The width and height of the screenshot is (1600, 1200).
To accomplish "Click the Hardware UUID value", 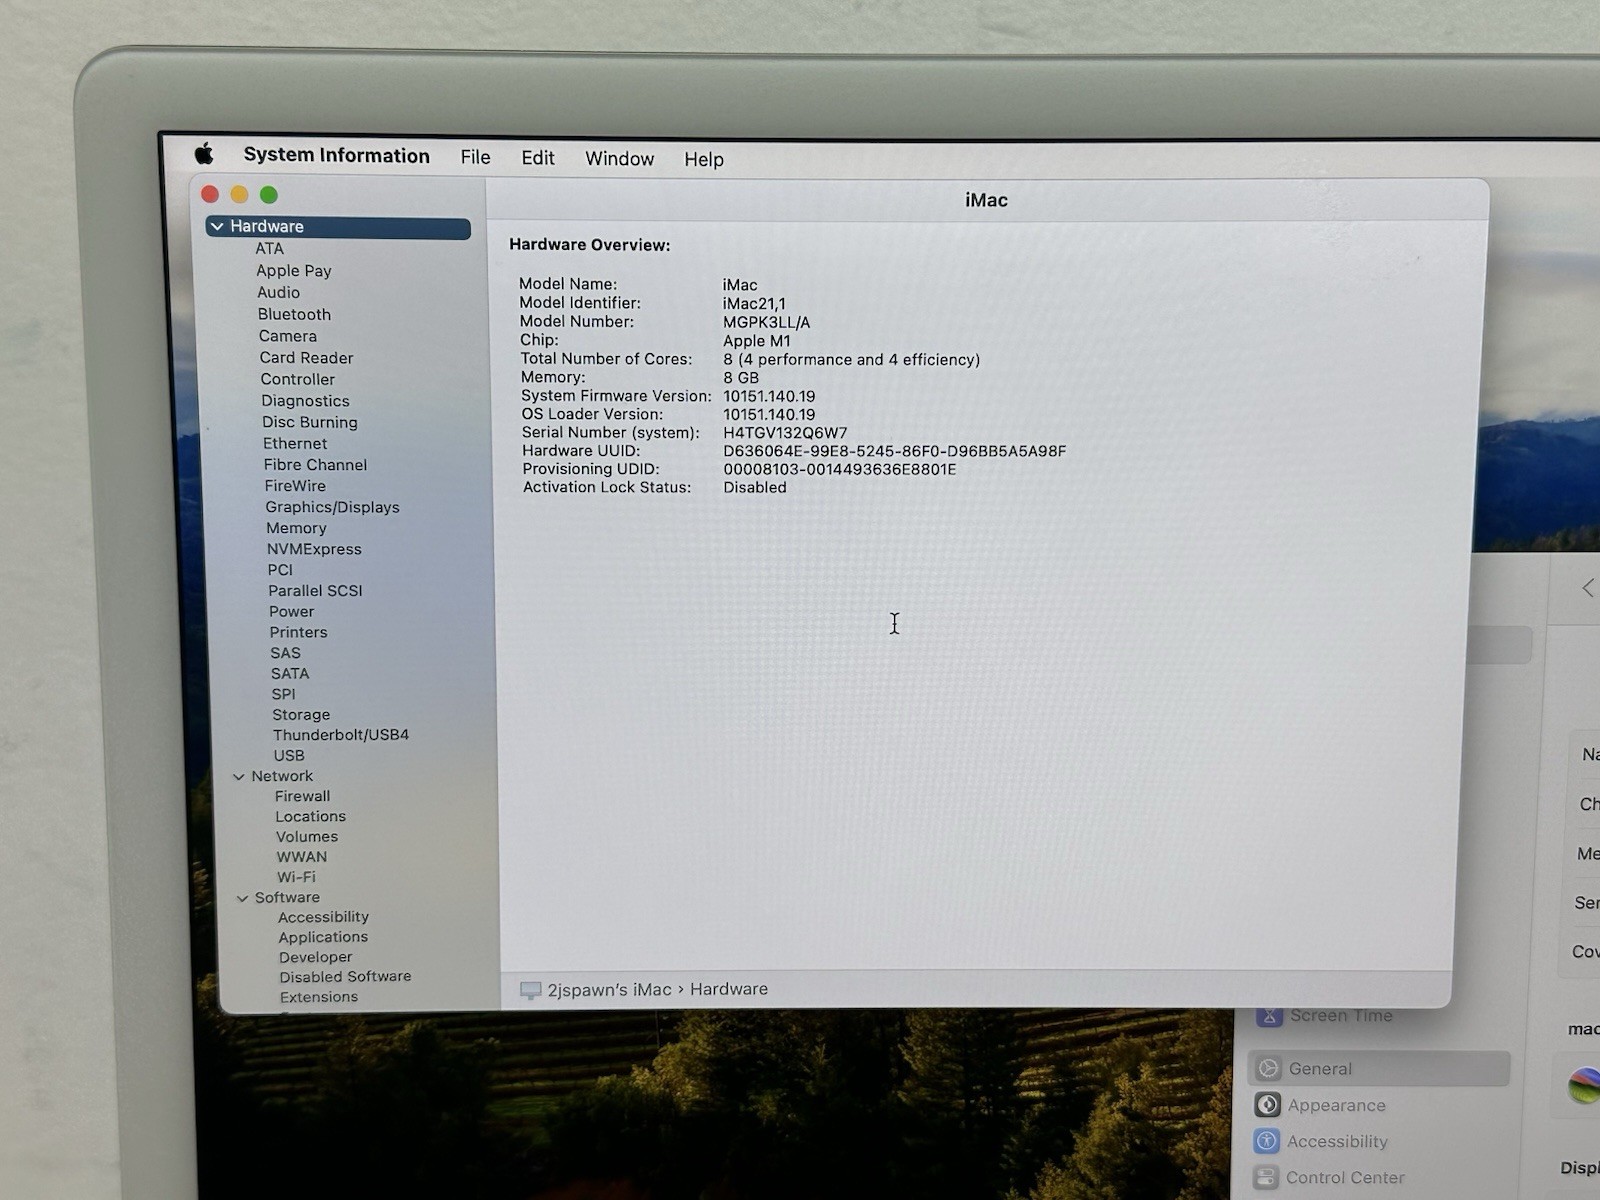I will coord(894,451).
